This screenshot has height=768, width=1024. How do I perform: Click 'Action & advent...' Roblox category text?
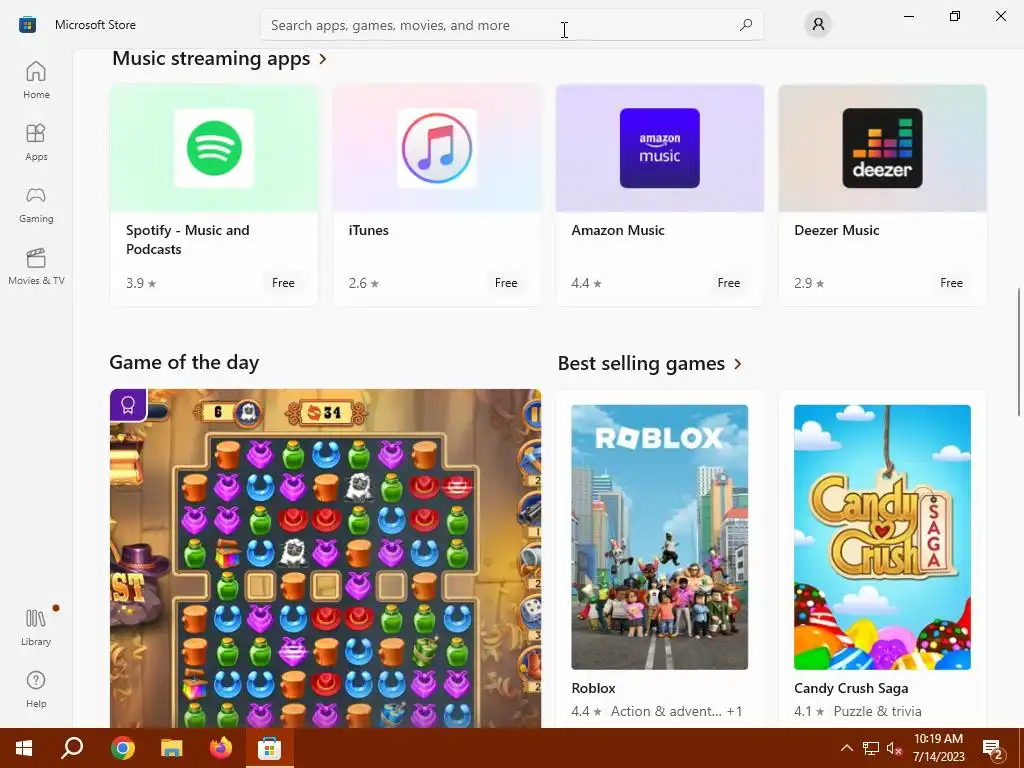pos(665,711)
